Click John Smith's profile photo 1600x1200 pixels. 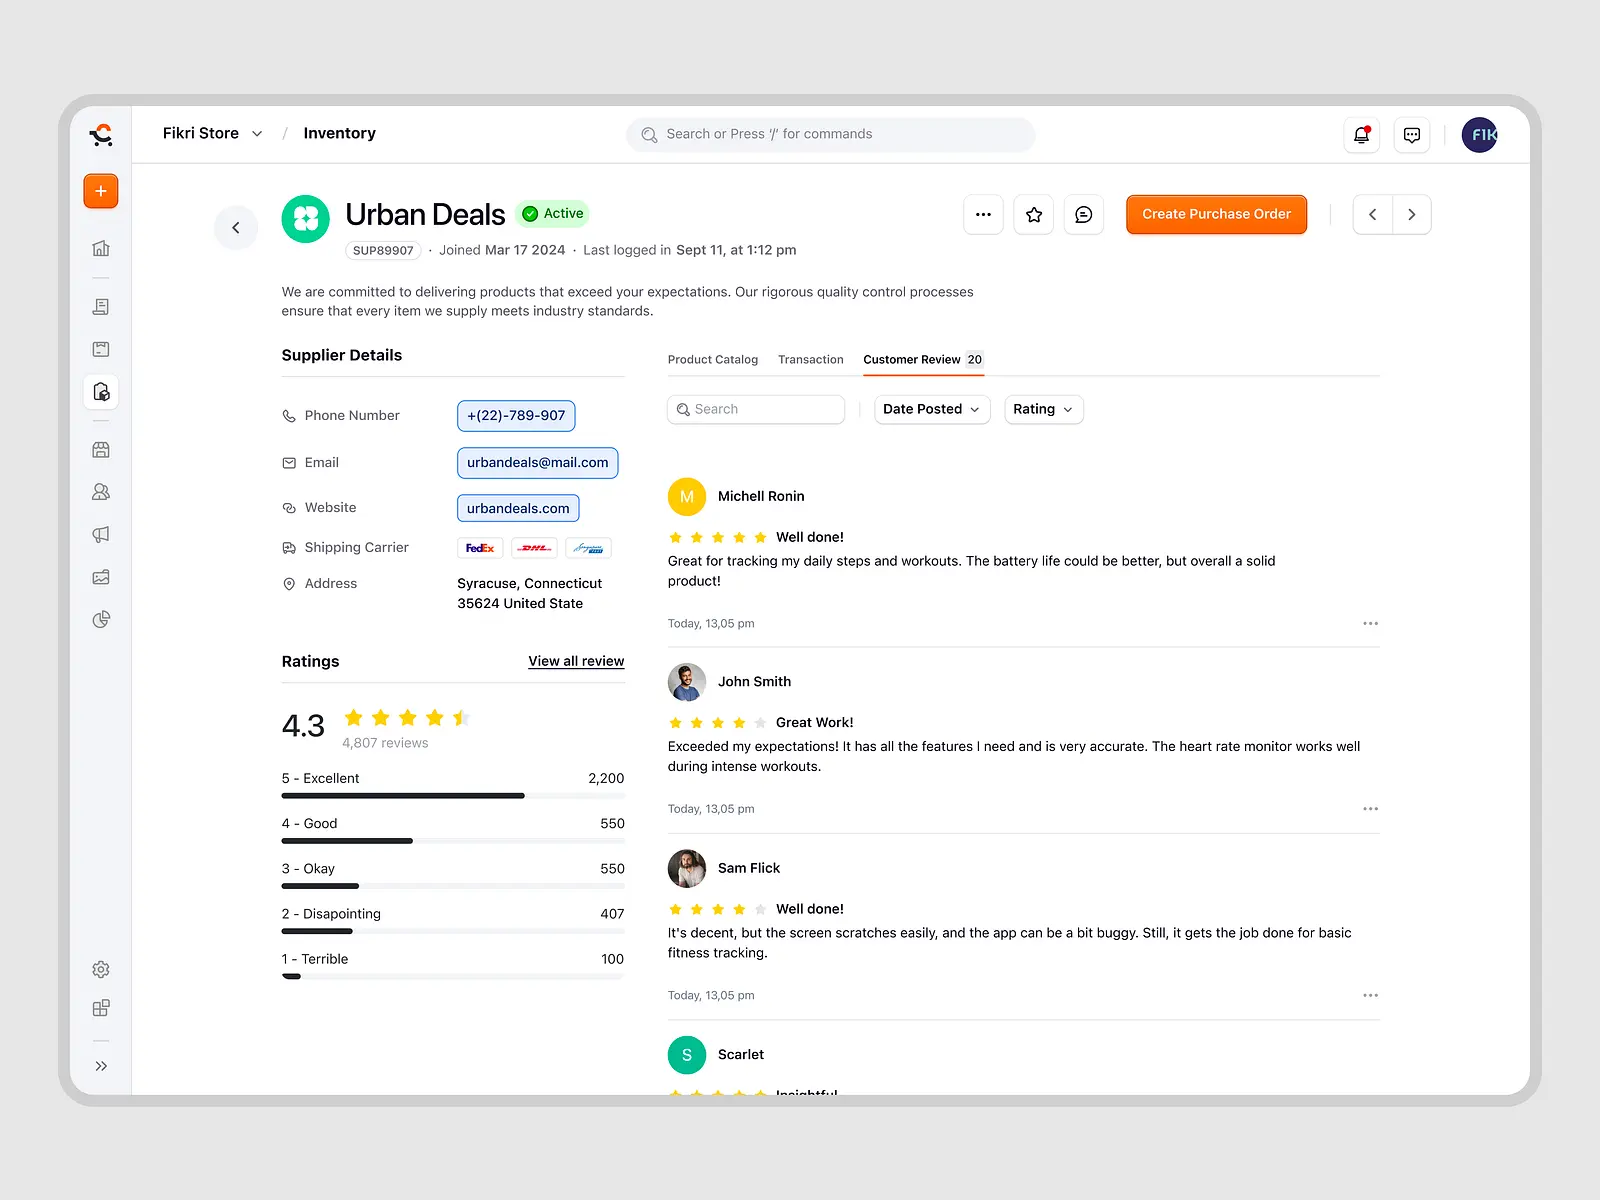(687, 682)
